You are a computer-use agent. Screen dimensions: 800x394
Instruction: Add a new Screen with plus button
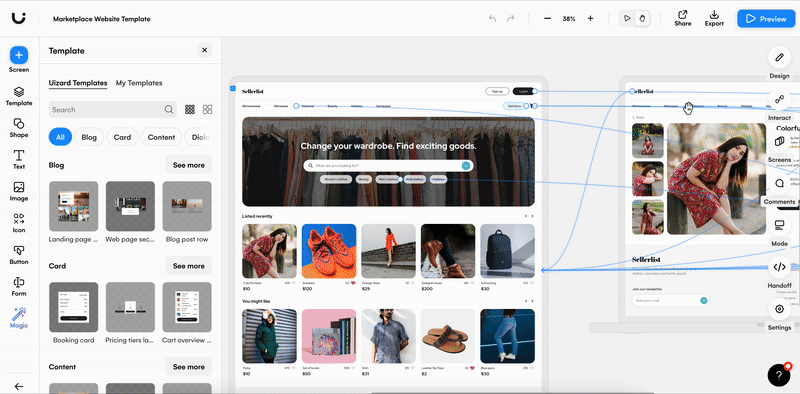coord(19,55)
